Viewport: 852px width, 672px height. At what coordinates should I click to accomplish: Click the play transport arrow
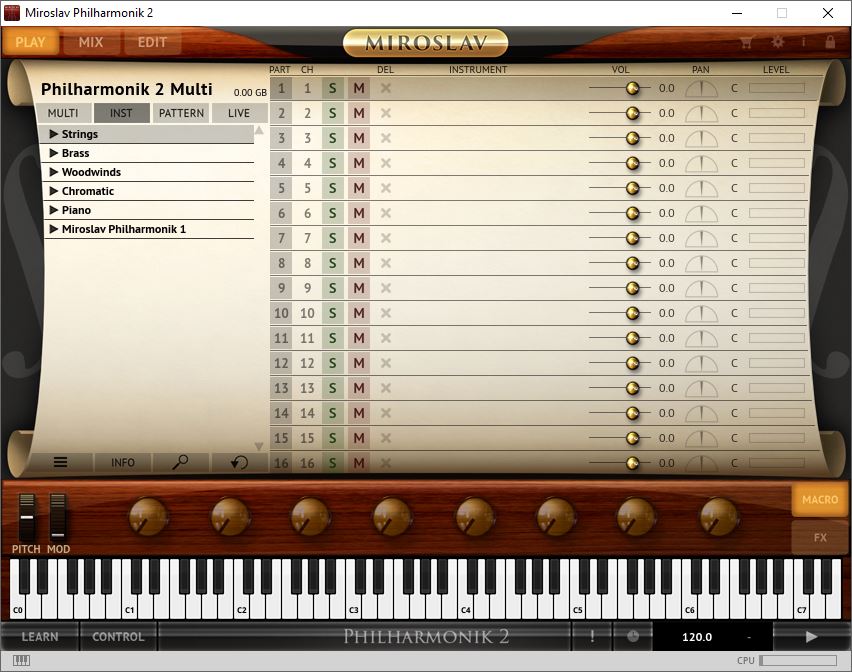(x=811, y=636)
